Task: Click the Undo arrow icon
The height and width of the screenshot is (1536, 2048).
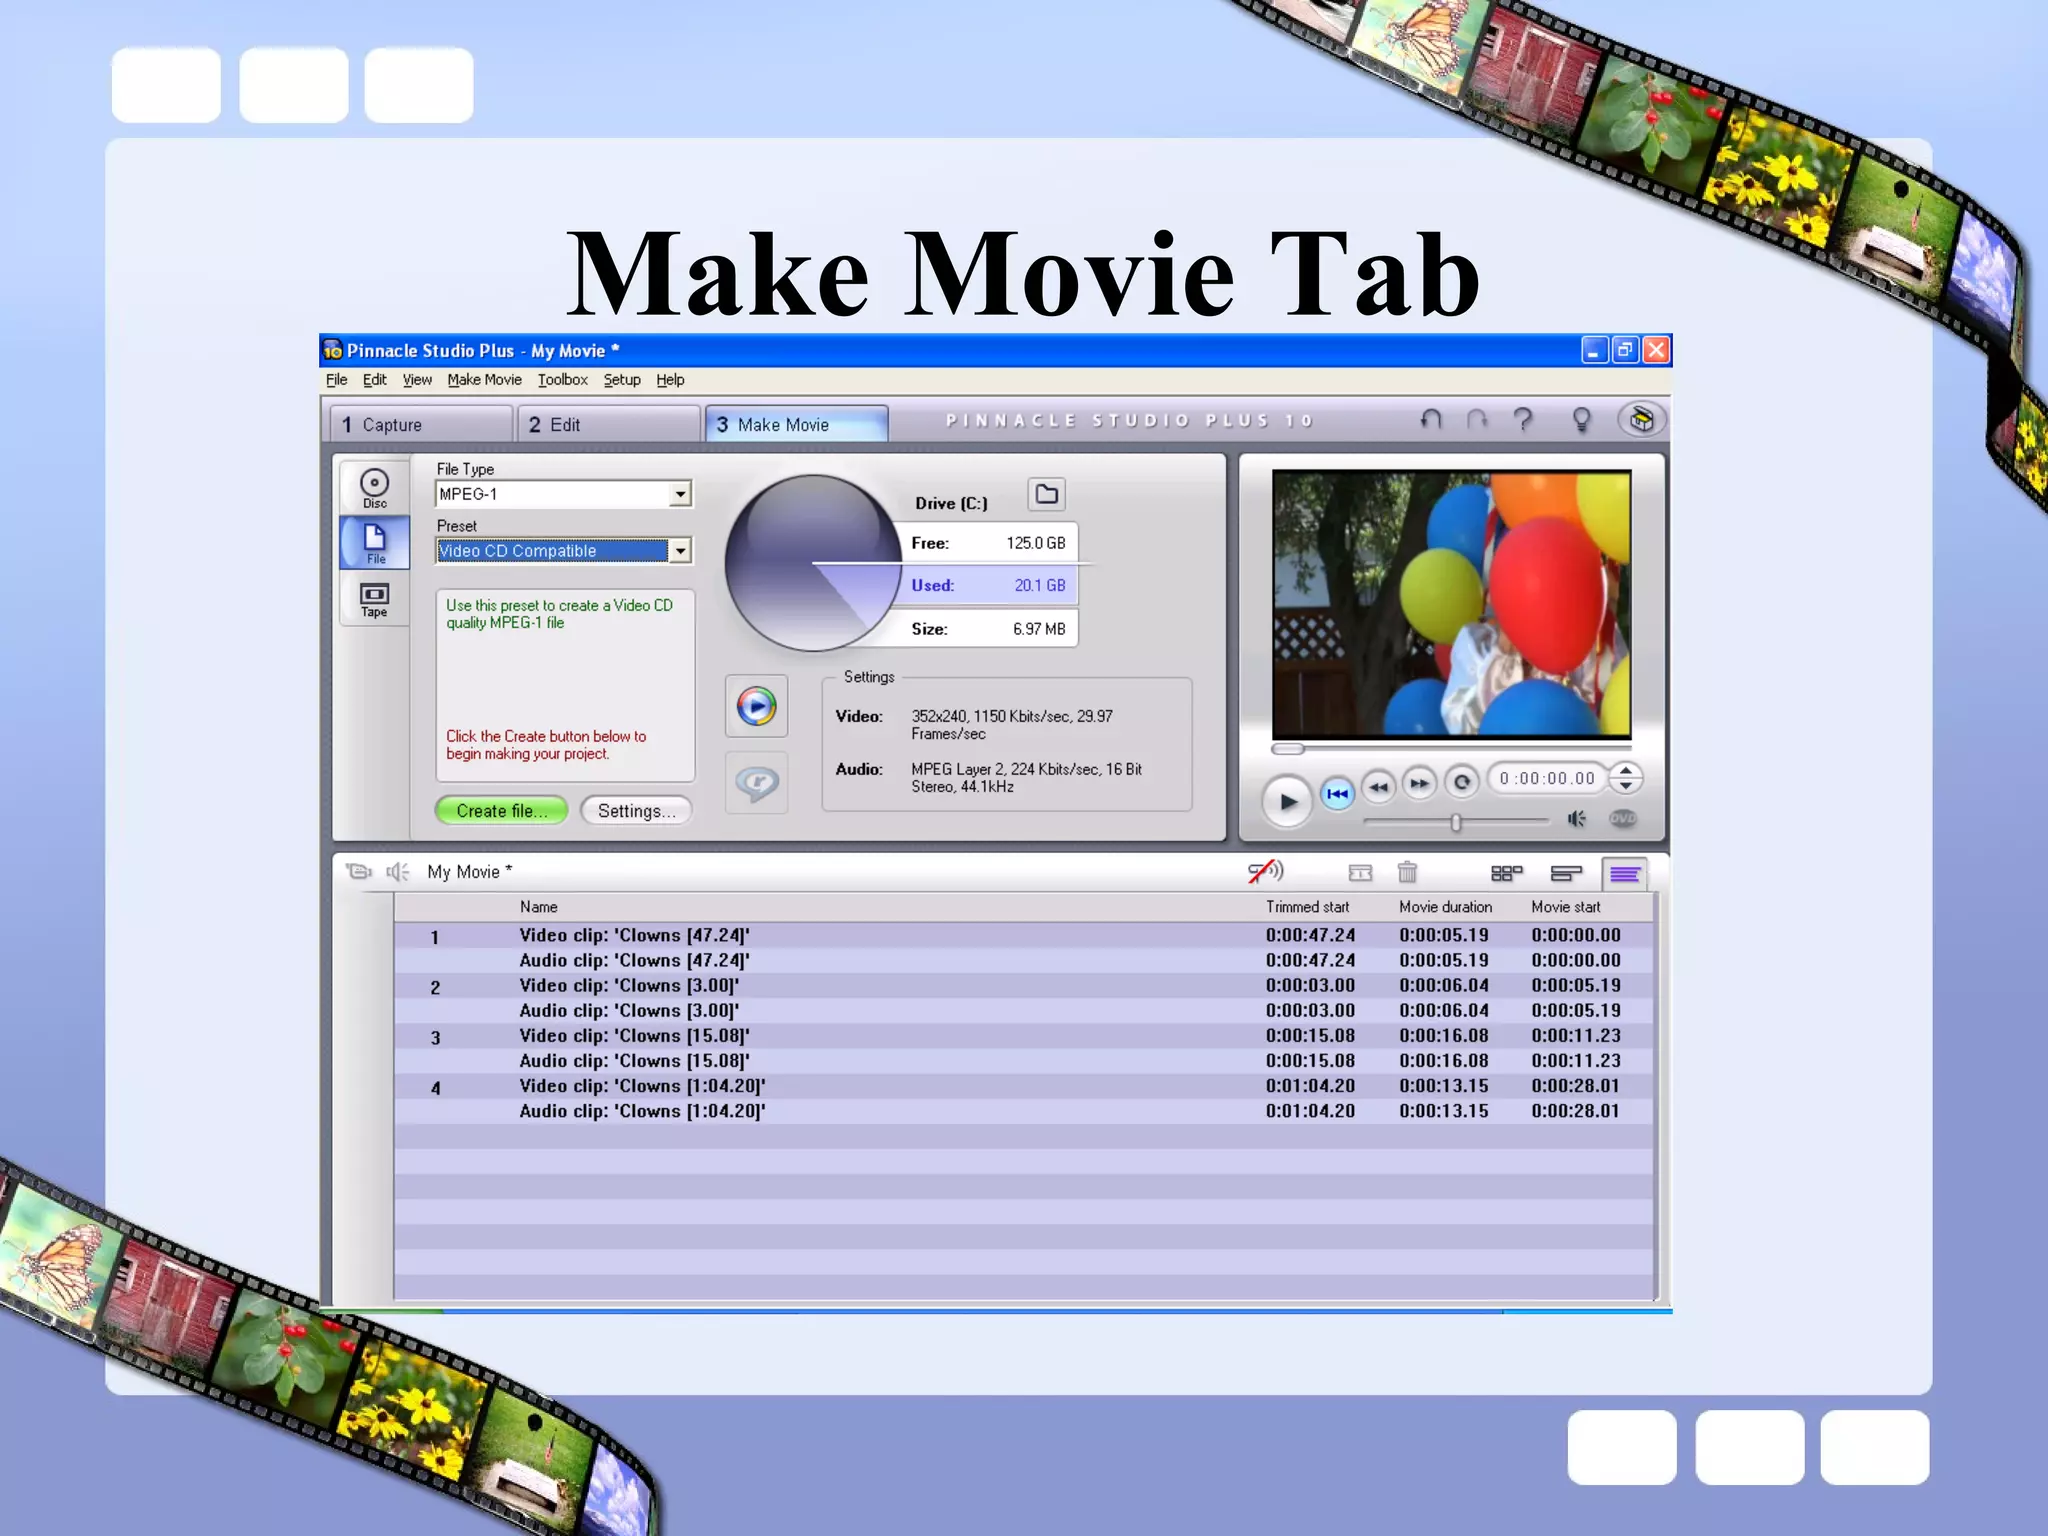Action: 1431,419
